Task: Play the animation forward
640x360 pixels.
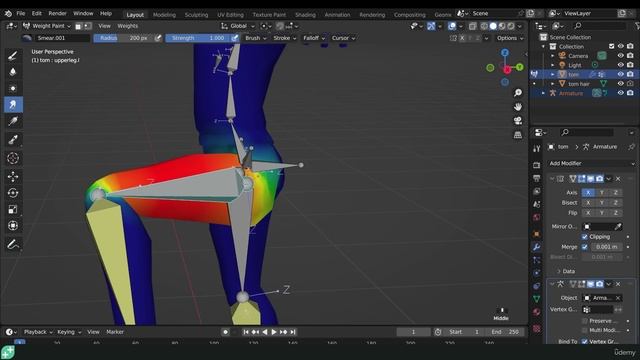Action: pos(274,332)
